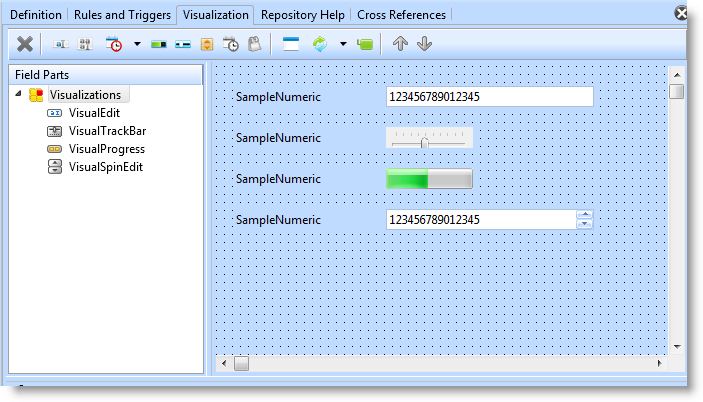703x402 pixels.
Task: Click the vertical scrollbar up arrow
Action: 677,75
